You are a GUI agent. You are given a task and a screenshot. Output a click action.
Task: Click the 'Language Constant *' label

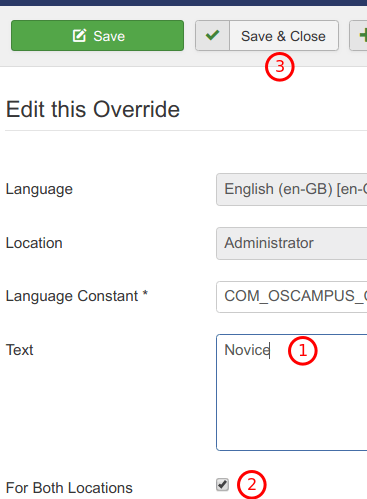[77, 296]
